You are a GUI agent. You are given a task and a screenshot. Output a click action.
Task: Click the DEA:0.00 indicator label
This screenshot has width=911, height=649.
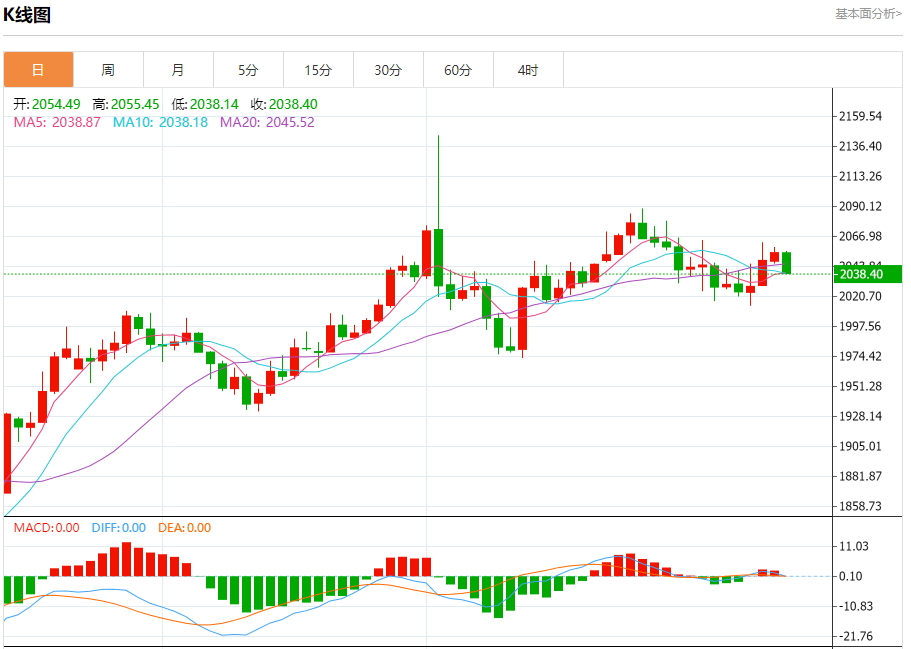click(185, 528)
